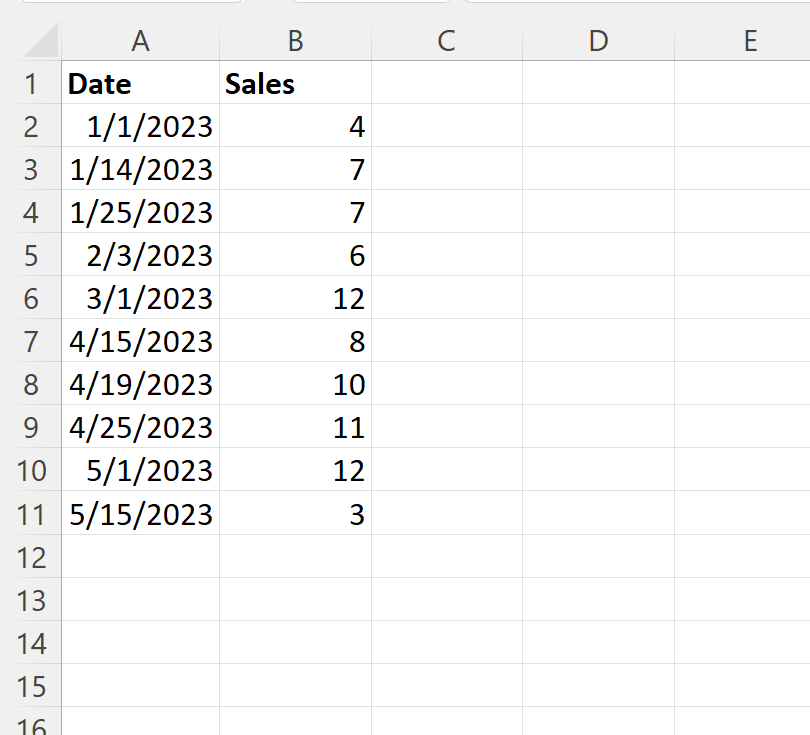Select row 6 header

pyautogui.click(x=31, y=298)
